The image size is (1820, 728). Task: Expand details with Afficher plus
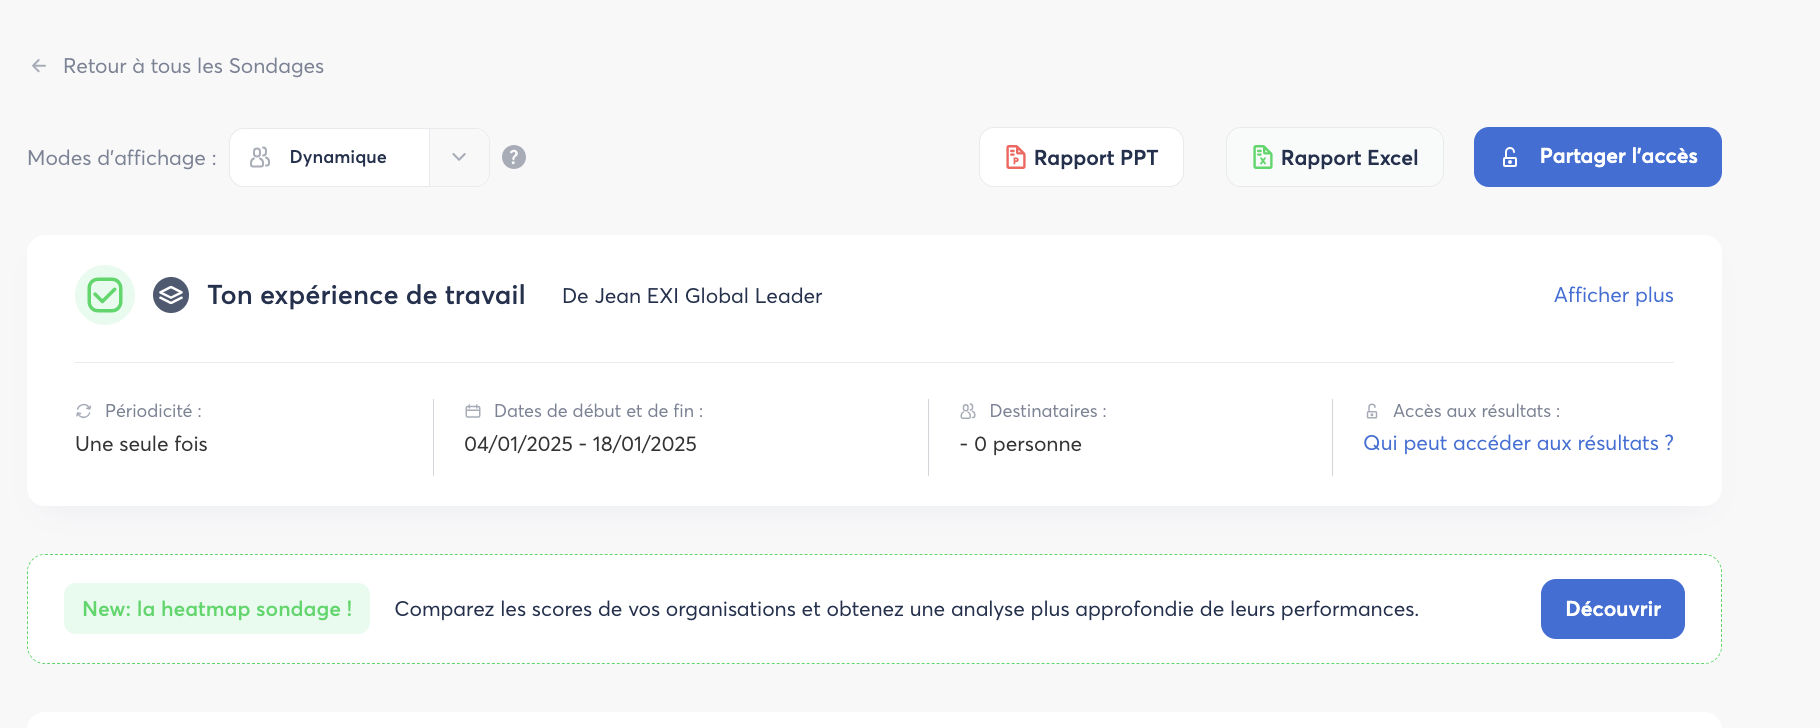click(1613, 295)
